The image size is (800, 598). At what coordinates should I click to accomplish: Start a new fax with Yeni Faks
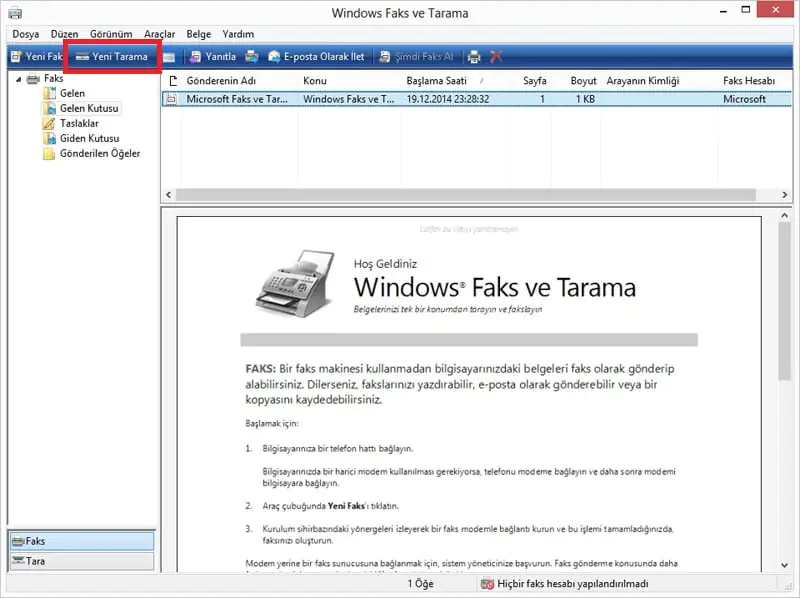point(36,56)
